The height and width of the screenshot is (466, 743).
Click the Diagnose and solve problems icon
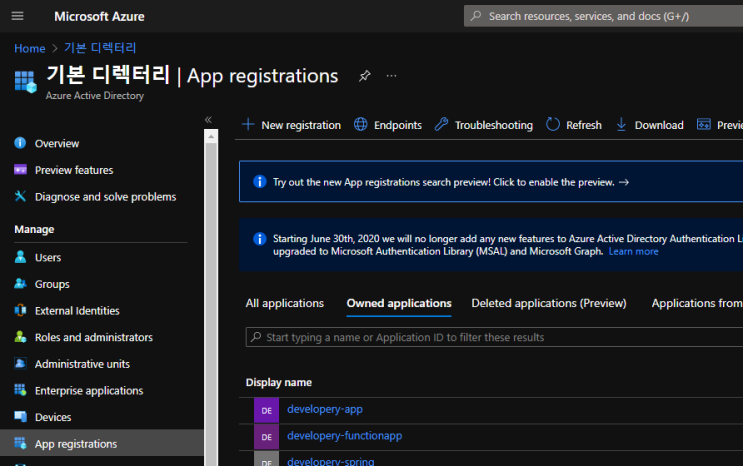20,196
